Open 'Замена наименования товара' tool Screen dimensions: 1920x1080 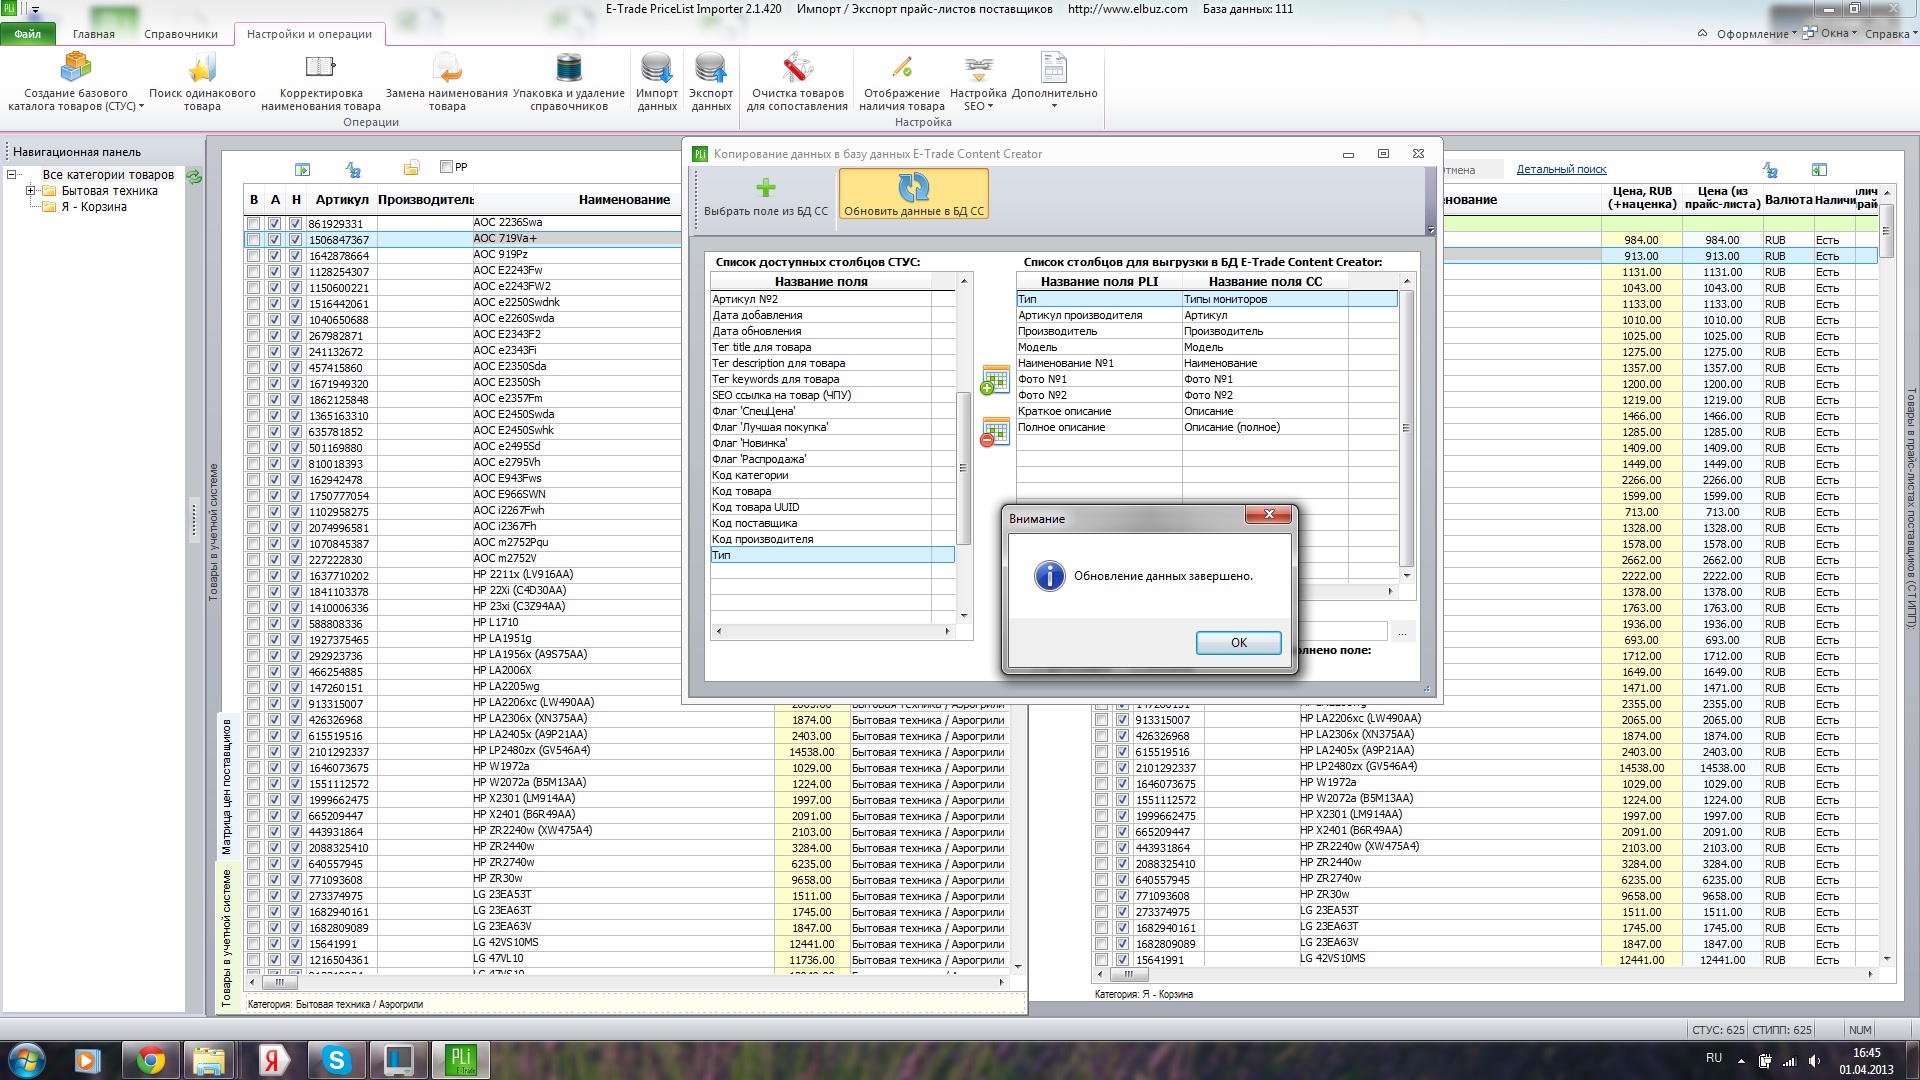tap(447, 81)
